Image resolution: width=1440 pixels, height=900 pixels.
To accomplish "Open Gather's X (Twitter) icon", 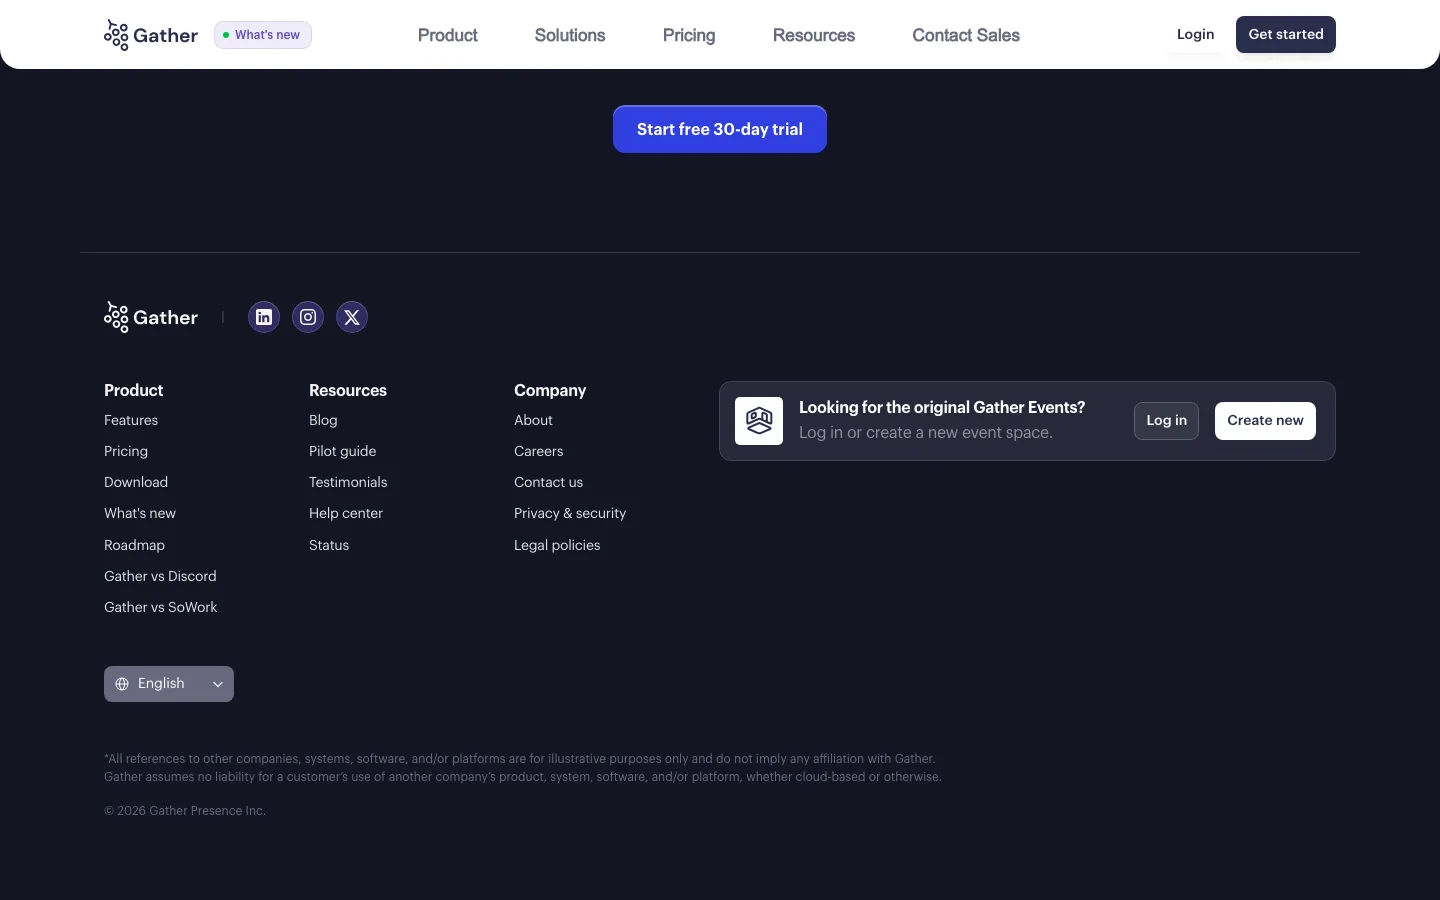I will tap(352, 317).
